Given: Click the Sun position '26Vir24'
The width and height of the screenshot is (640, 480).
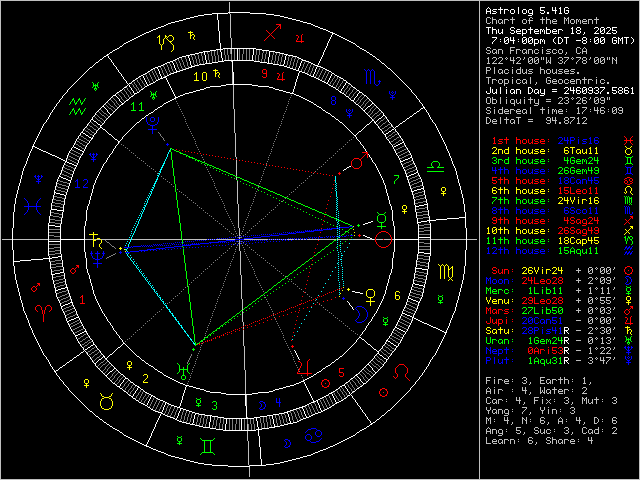Looking at the screenshot, I should coord(542,271).
